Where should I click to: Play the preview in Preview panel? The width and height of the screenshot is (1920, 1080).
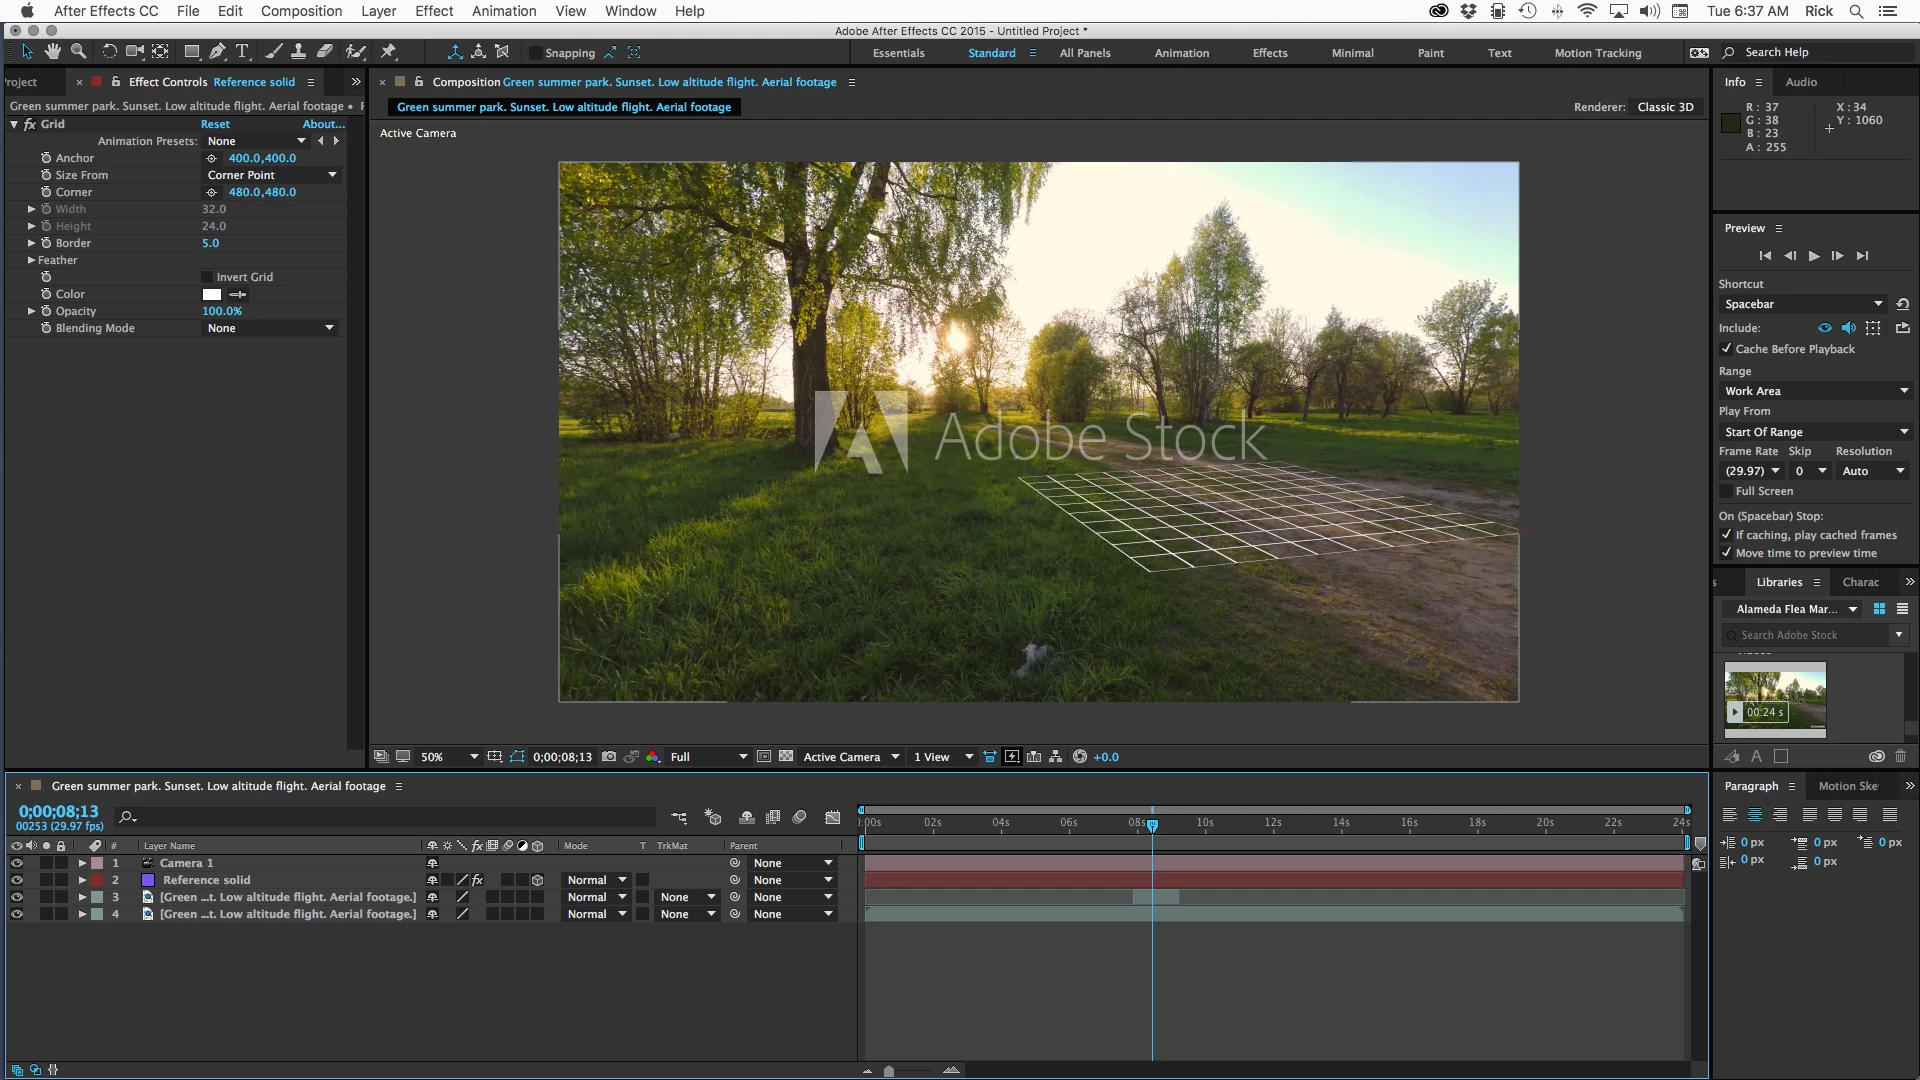pyautogui.click(x=1814, y=256)
